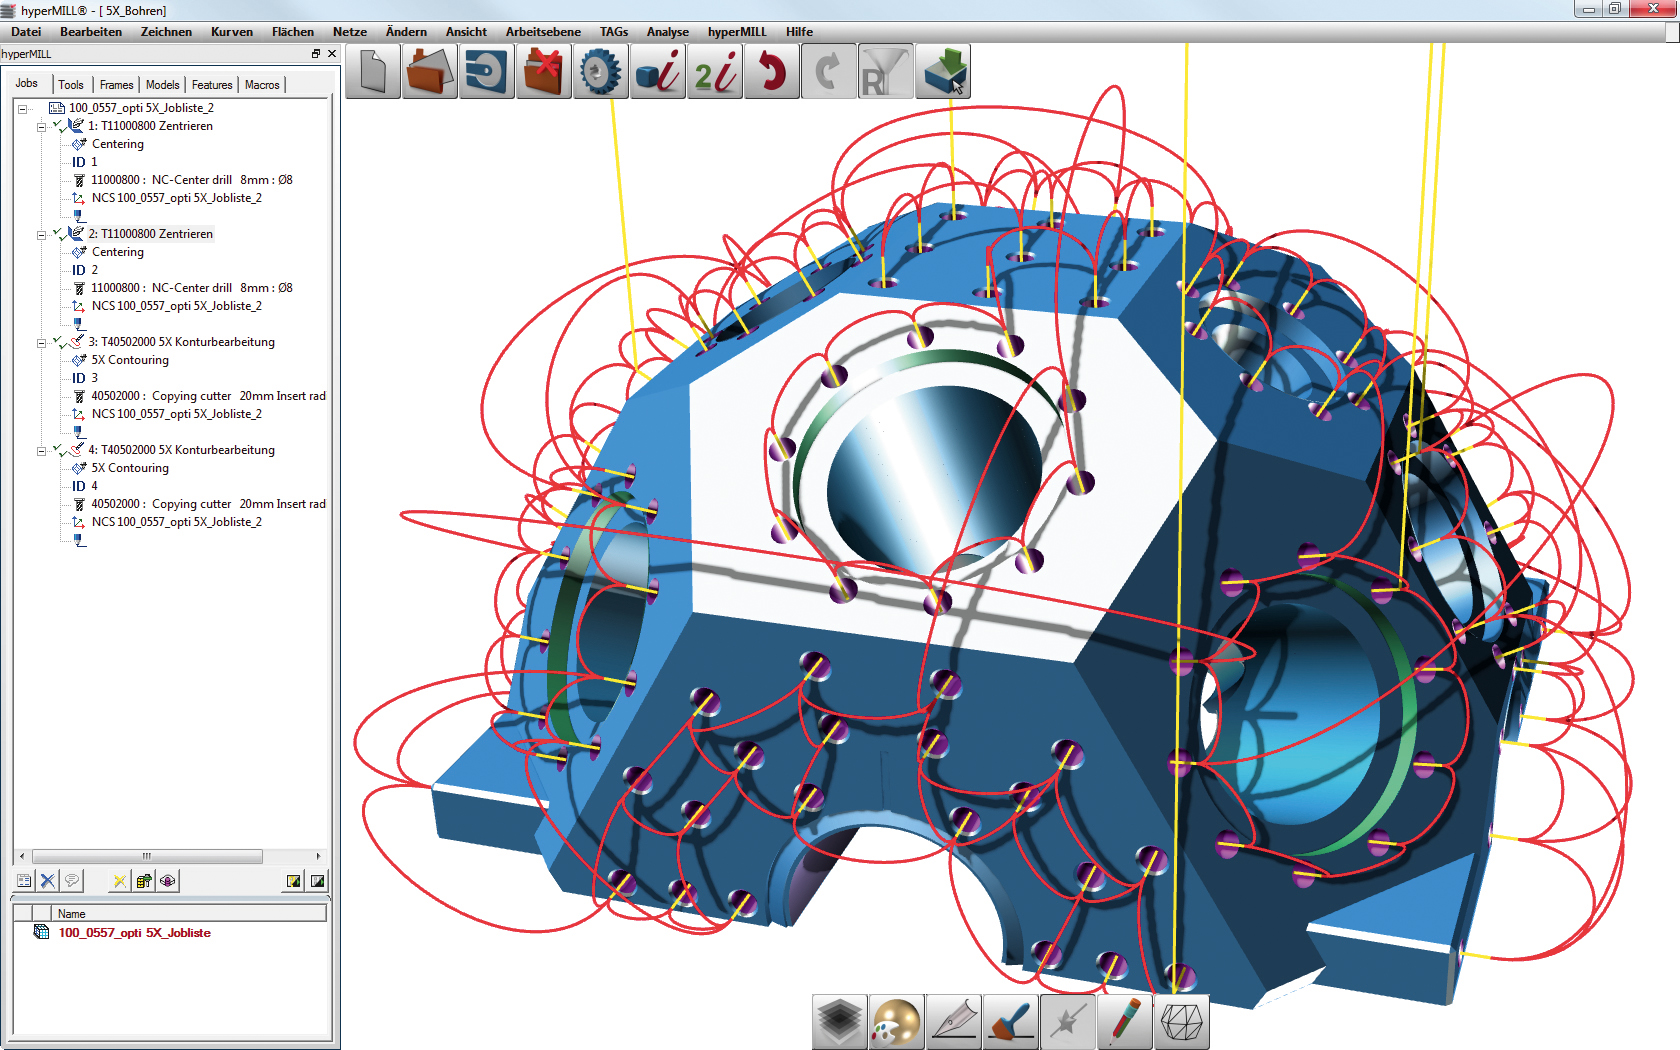Image resolution: width=1680 pixels, height=1050 pixels.
Task: Select the save-to-disk icon in the toolbar
Action: tap(486, 70)
